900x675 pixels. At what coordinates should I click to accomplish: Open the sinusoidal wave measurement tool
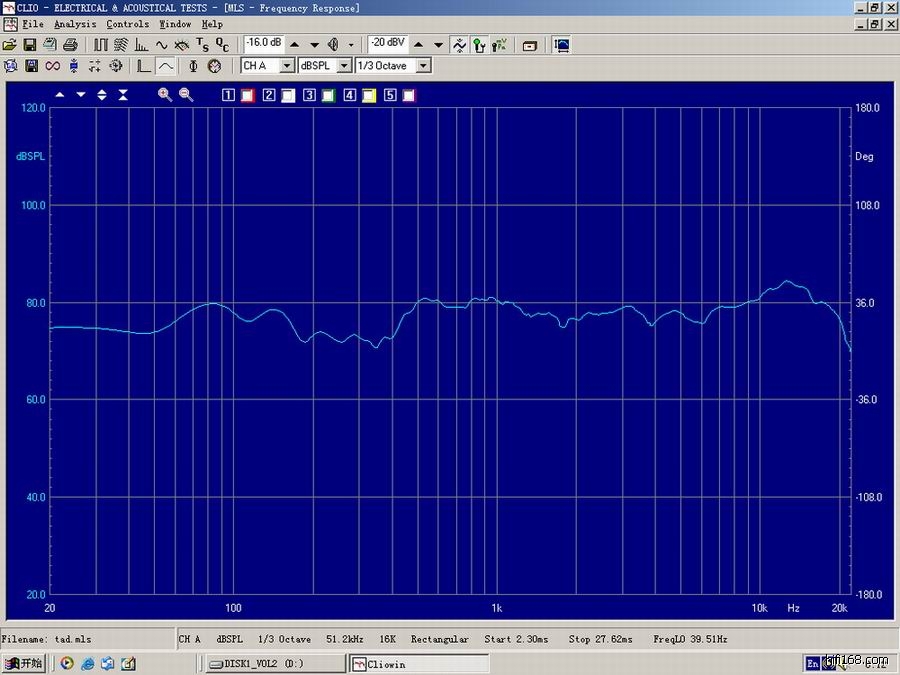click(x=162, y=45)
